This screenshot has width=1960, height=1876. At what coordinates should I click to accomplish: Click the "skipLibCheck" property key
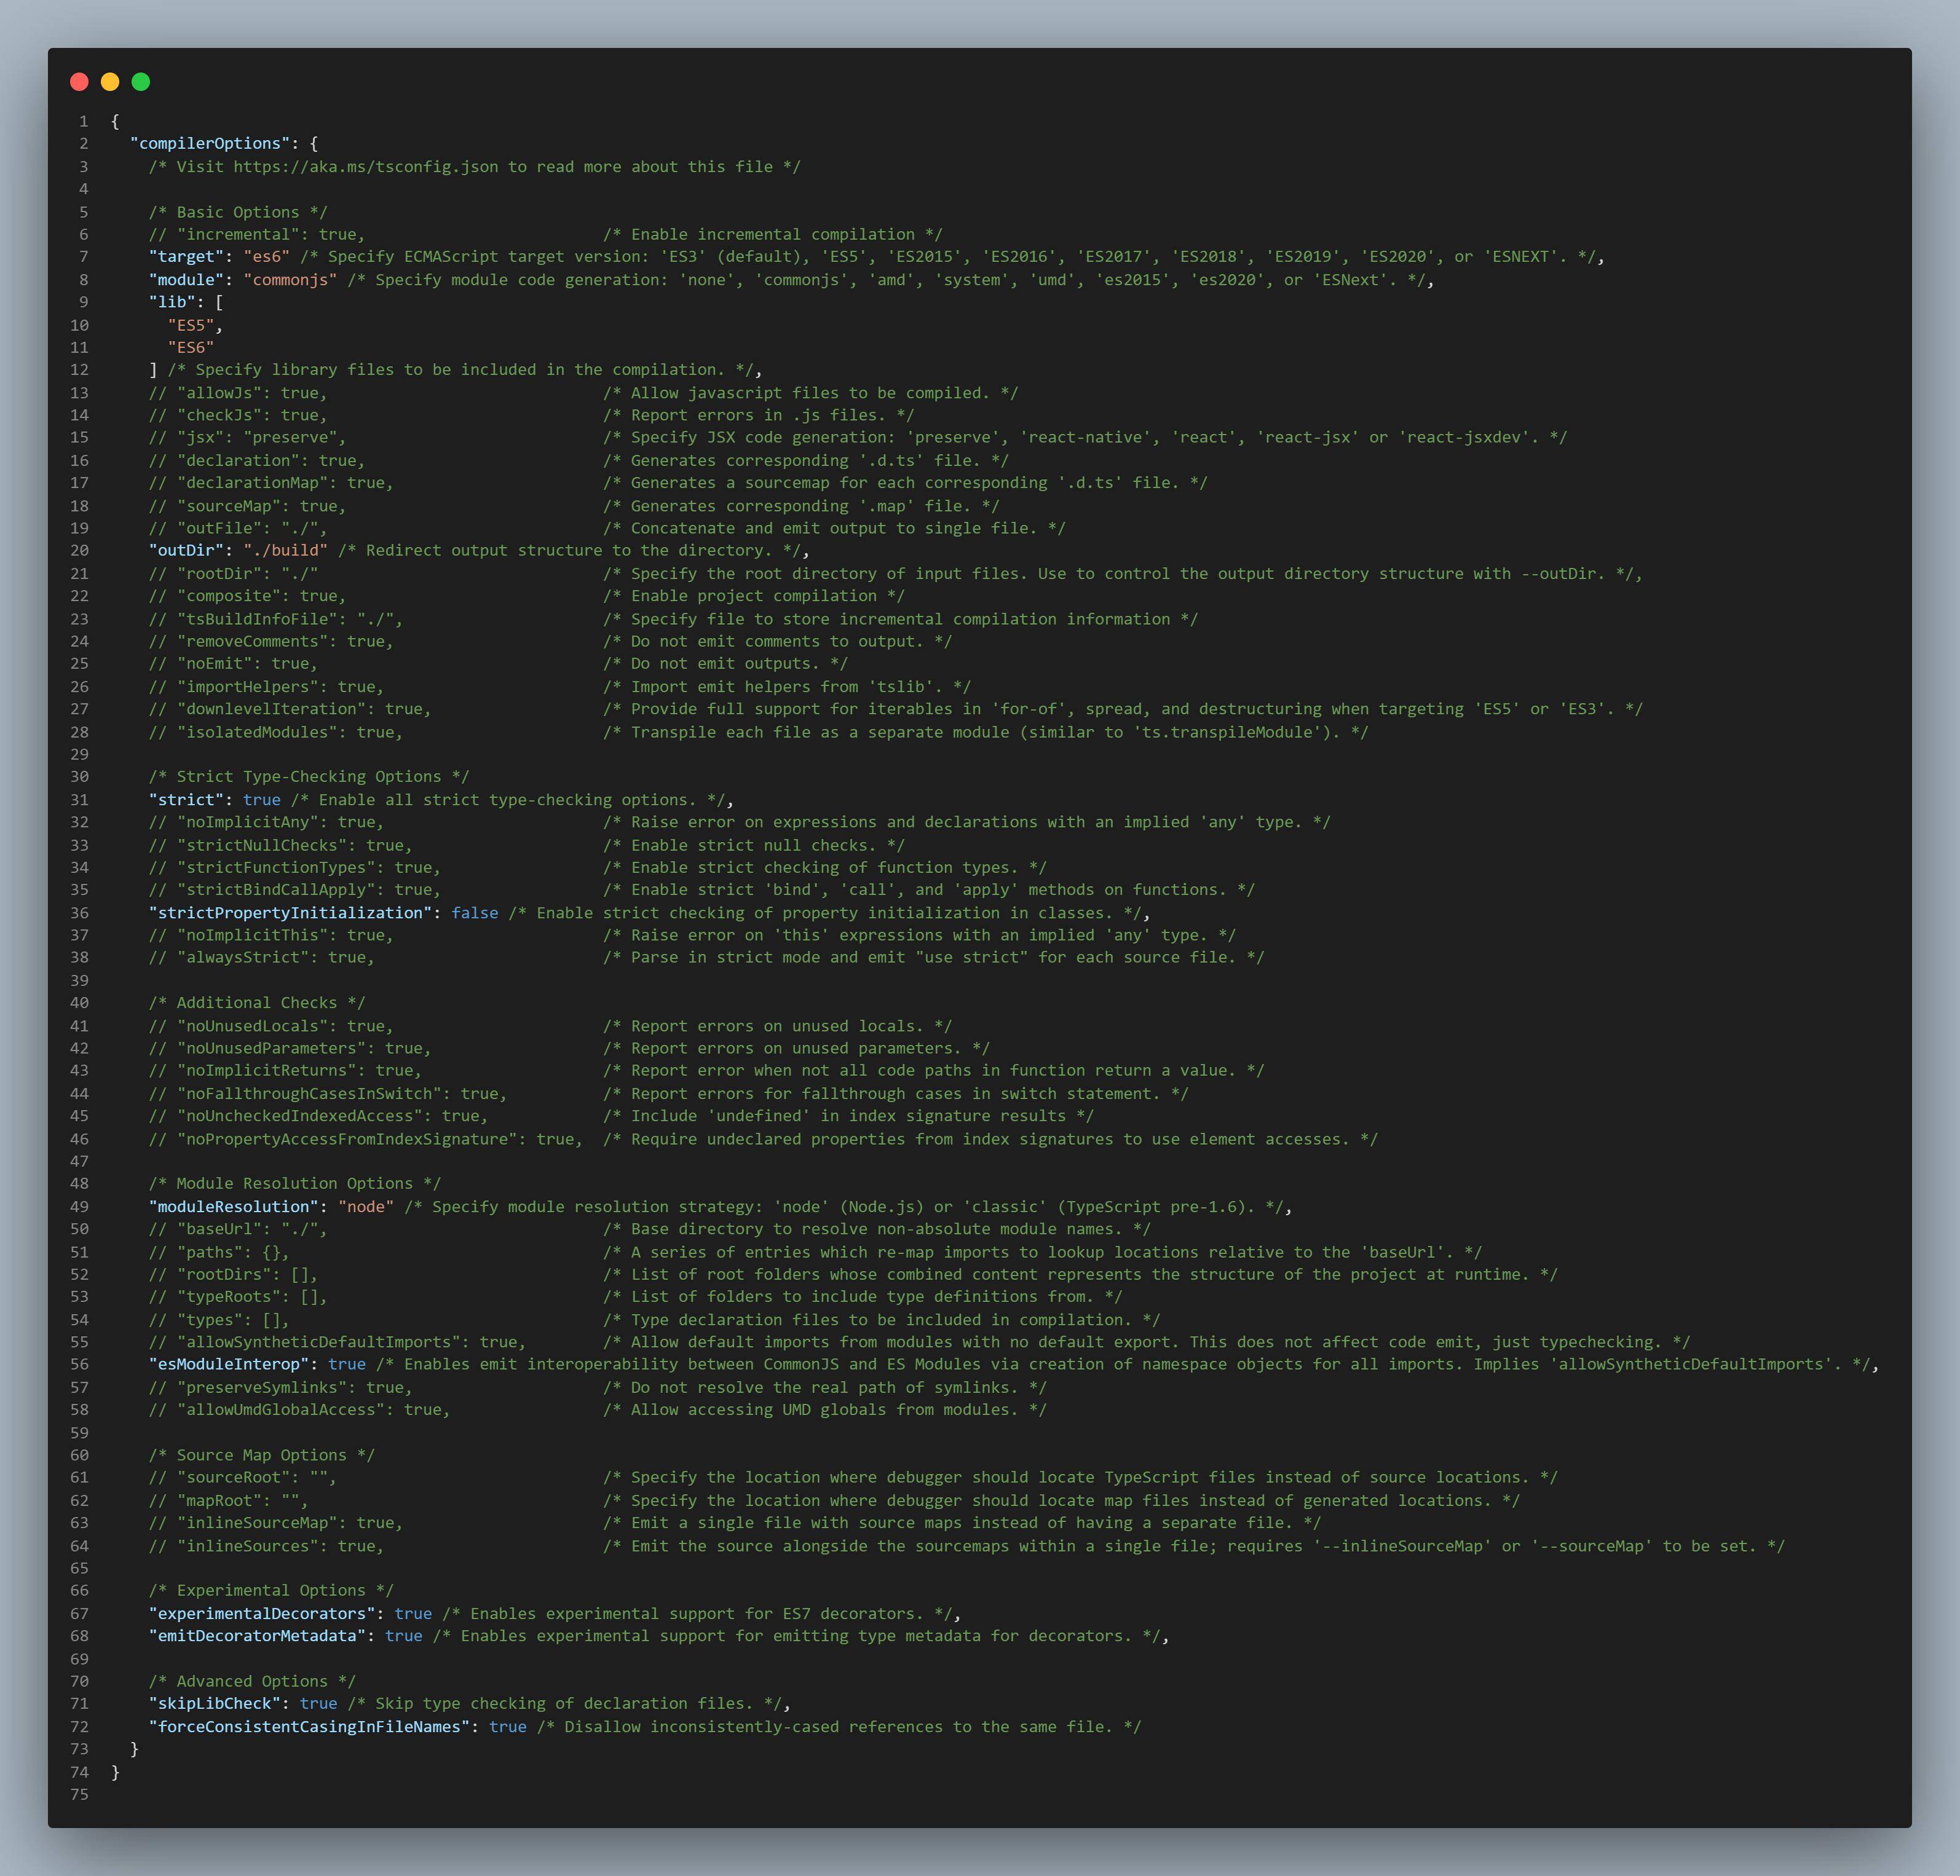(215, 1704)
